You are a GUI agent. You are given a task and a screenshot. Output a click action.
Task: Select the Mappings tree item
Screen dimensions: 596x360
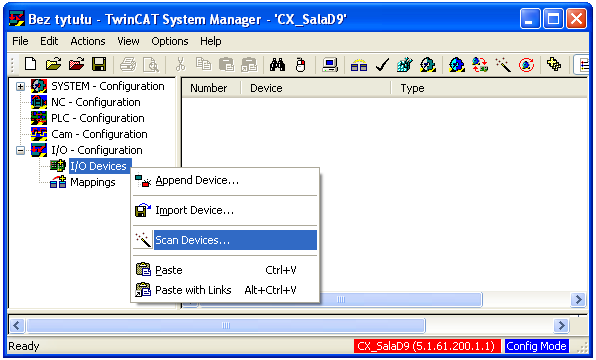tap(93, 182)
